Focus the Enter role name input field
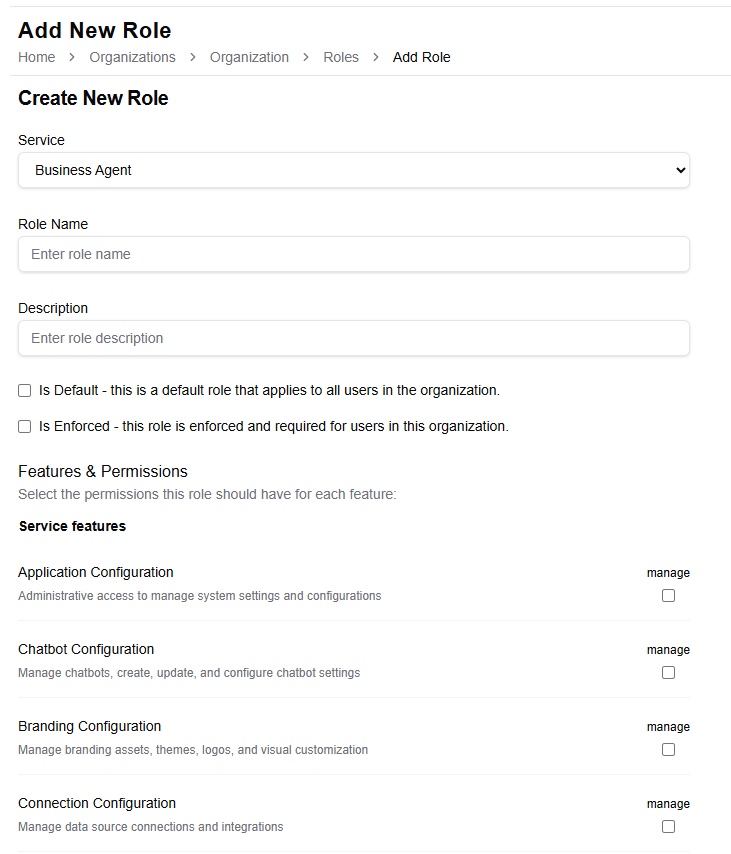Image resolution: width=731 pixels, height=854 pixels. (354, 254)
